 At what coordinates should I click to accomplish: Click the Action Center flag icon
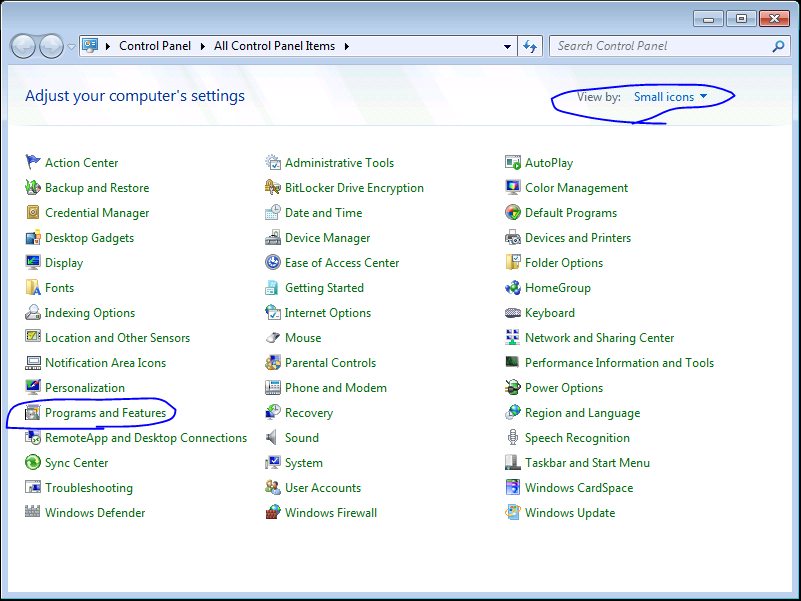point(33,162)
